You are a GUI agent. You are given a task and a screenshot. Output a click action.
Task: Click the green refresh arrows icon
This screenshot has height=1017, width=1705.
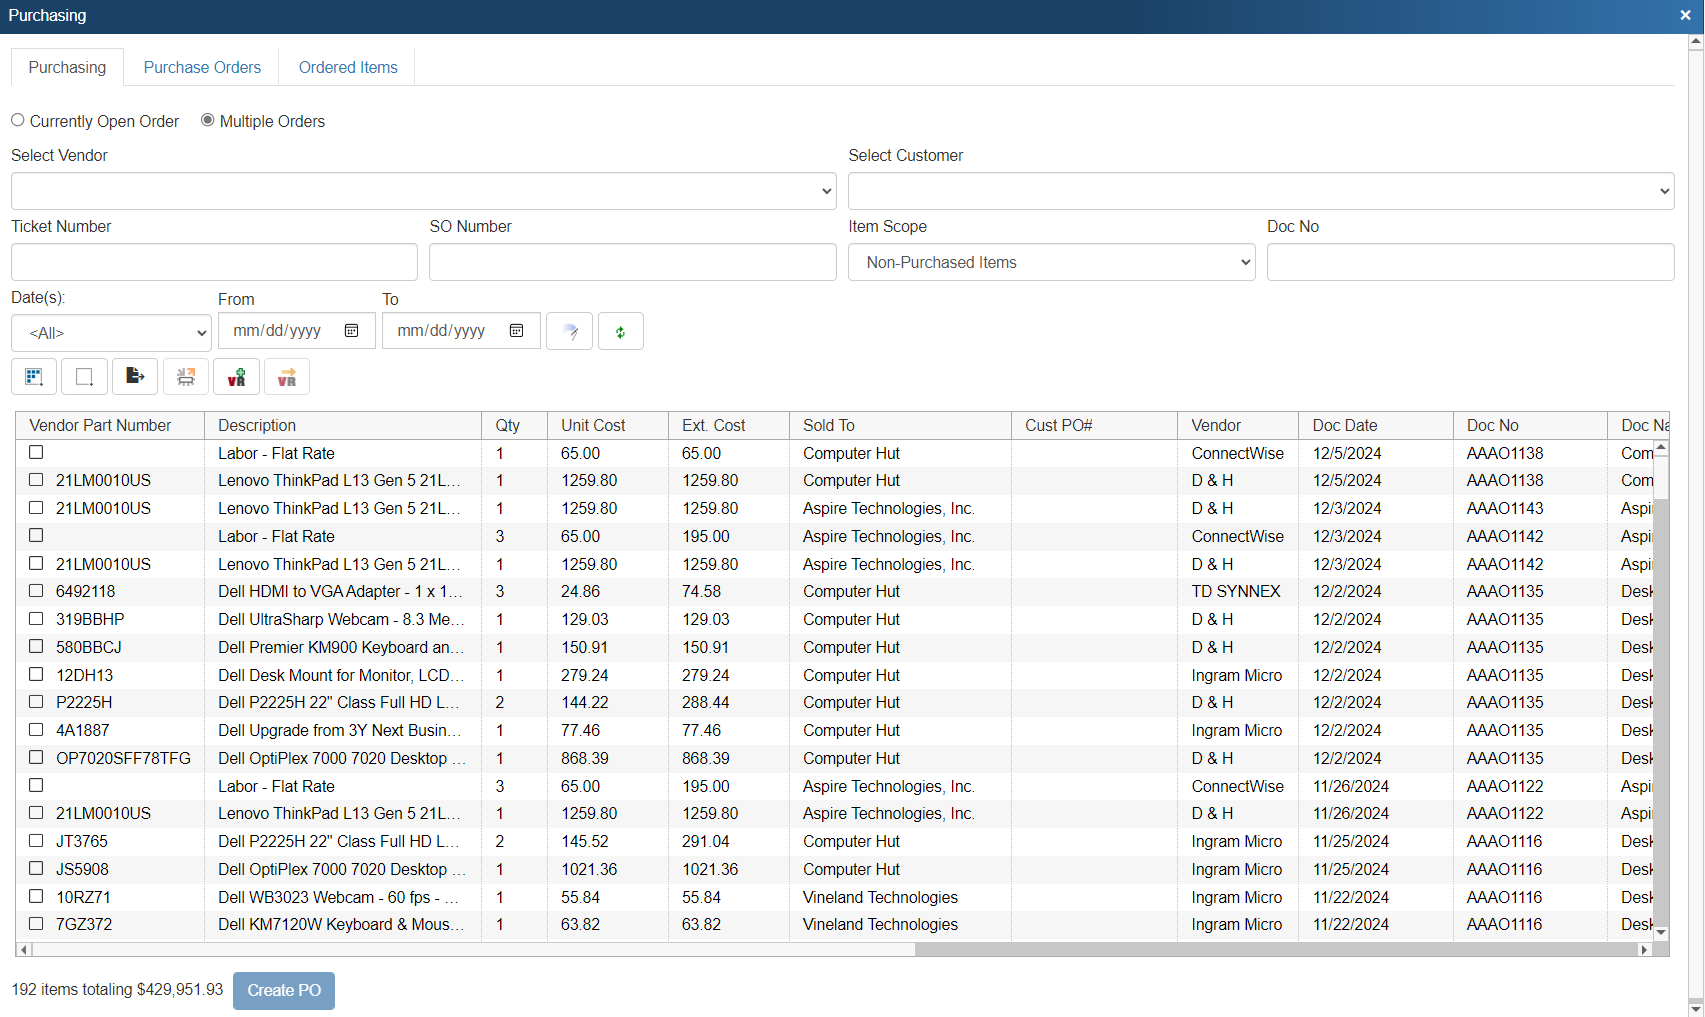(x=620, y=332)
